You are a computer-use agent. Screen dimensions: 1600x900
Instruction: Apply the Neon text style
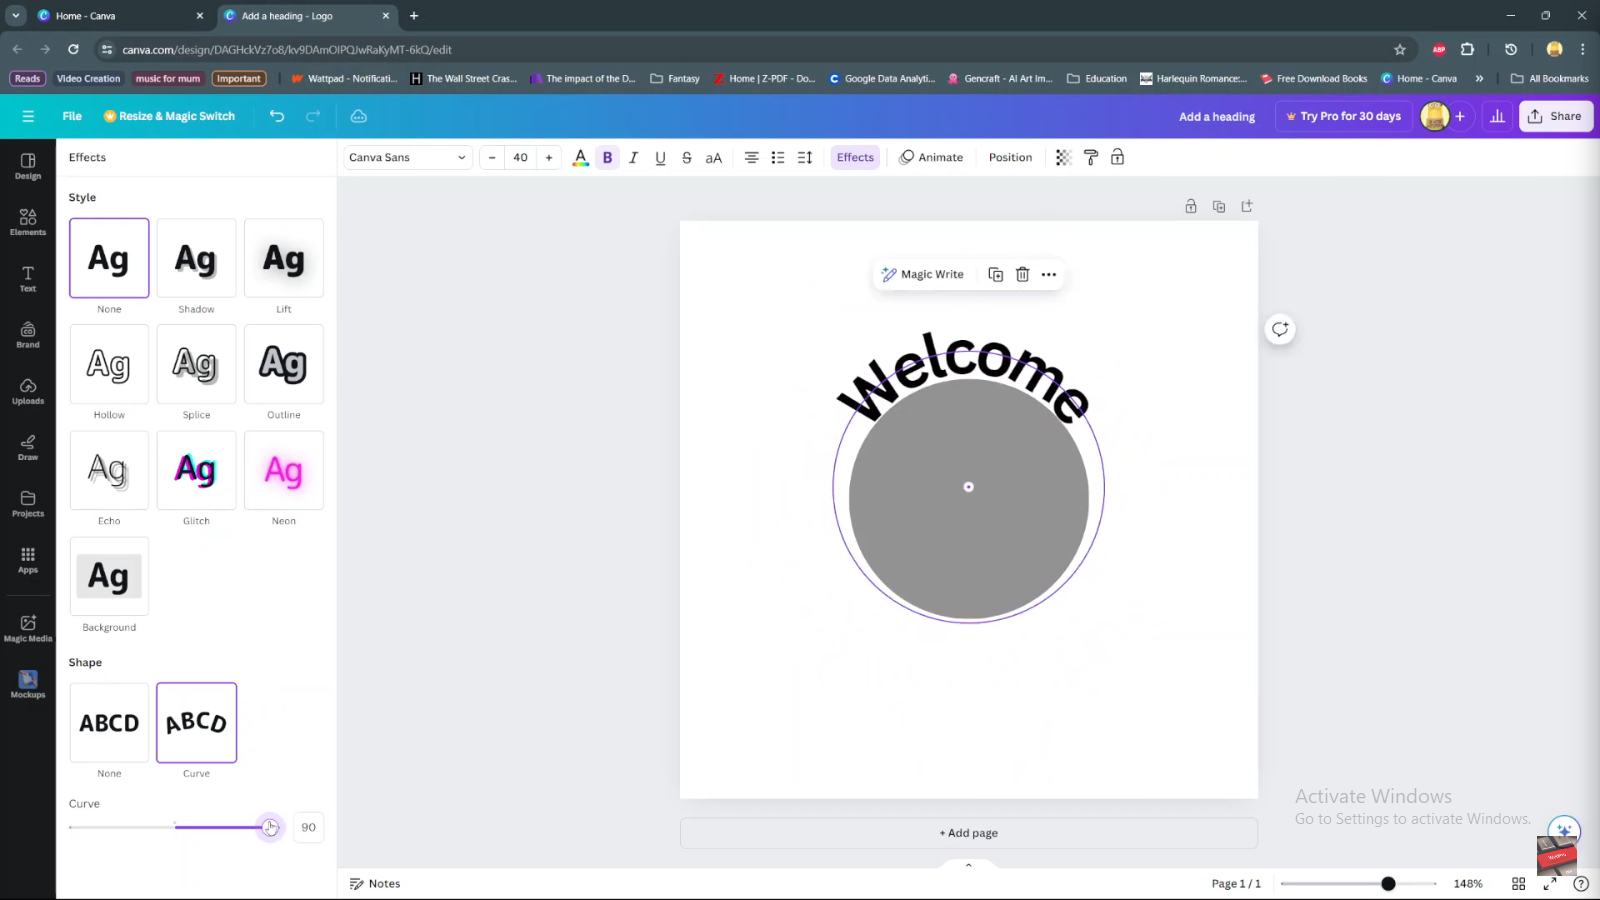[284, 470]
